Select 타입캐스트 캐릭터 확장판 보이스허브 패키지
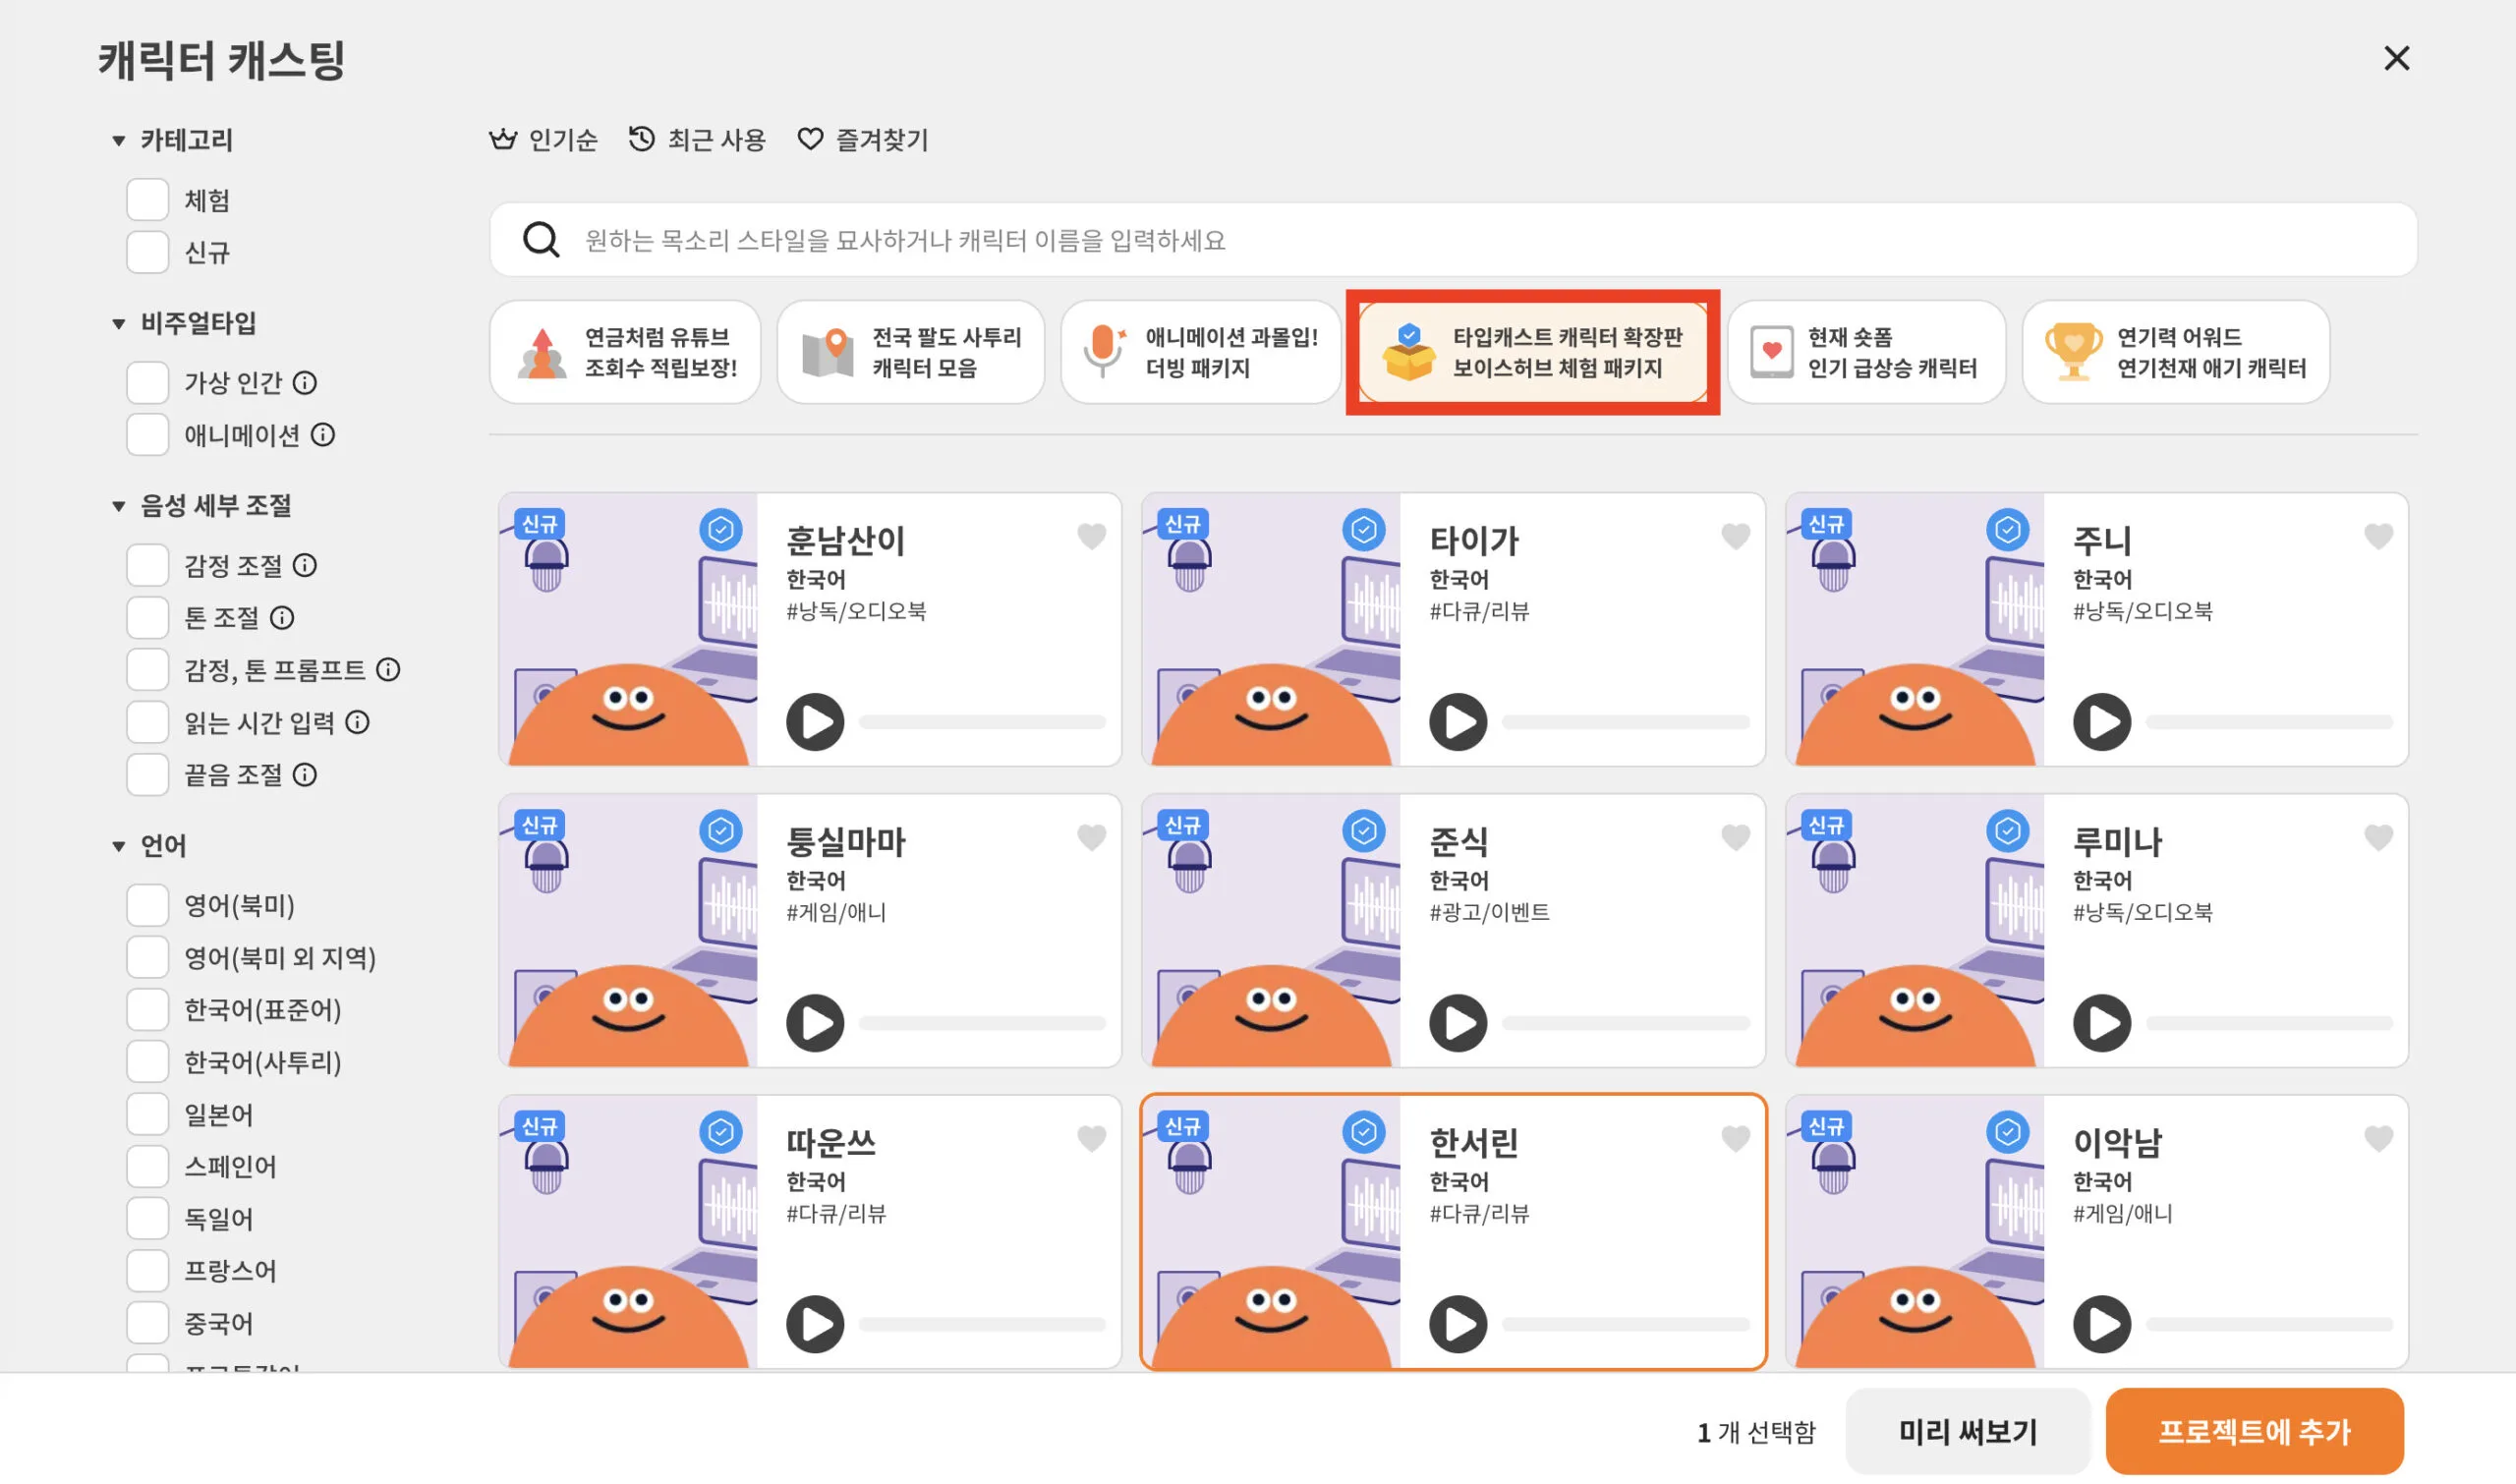The image size is (2516, 1484). 1533,352
